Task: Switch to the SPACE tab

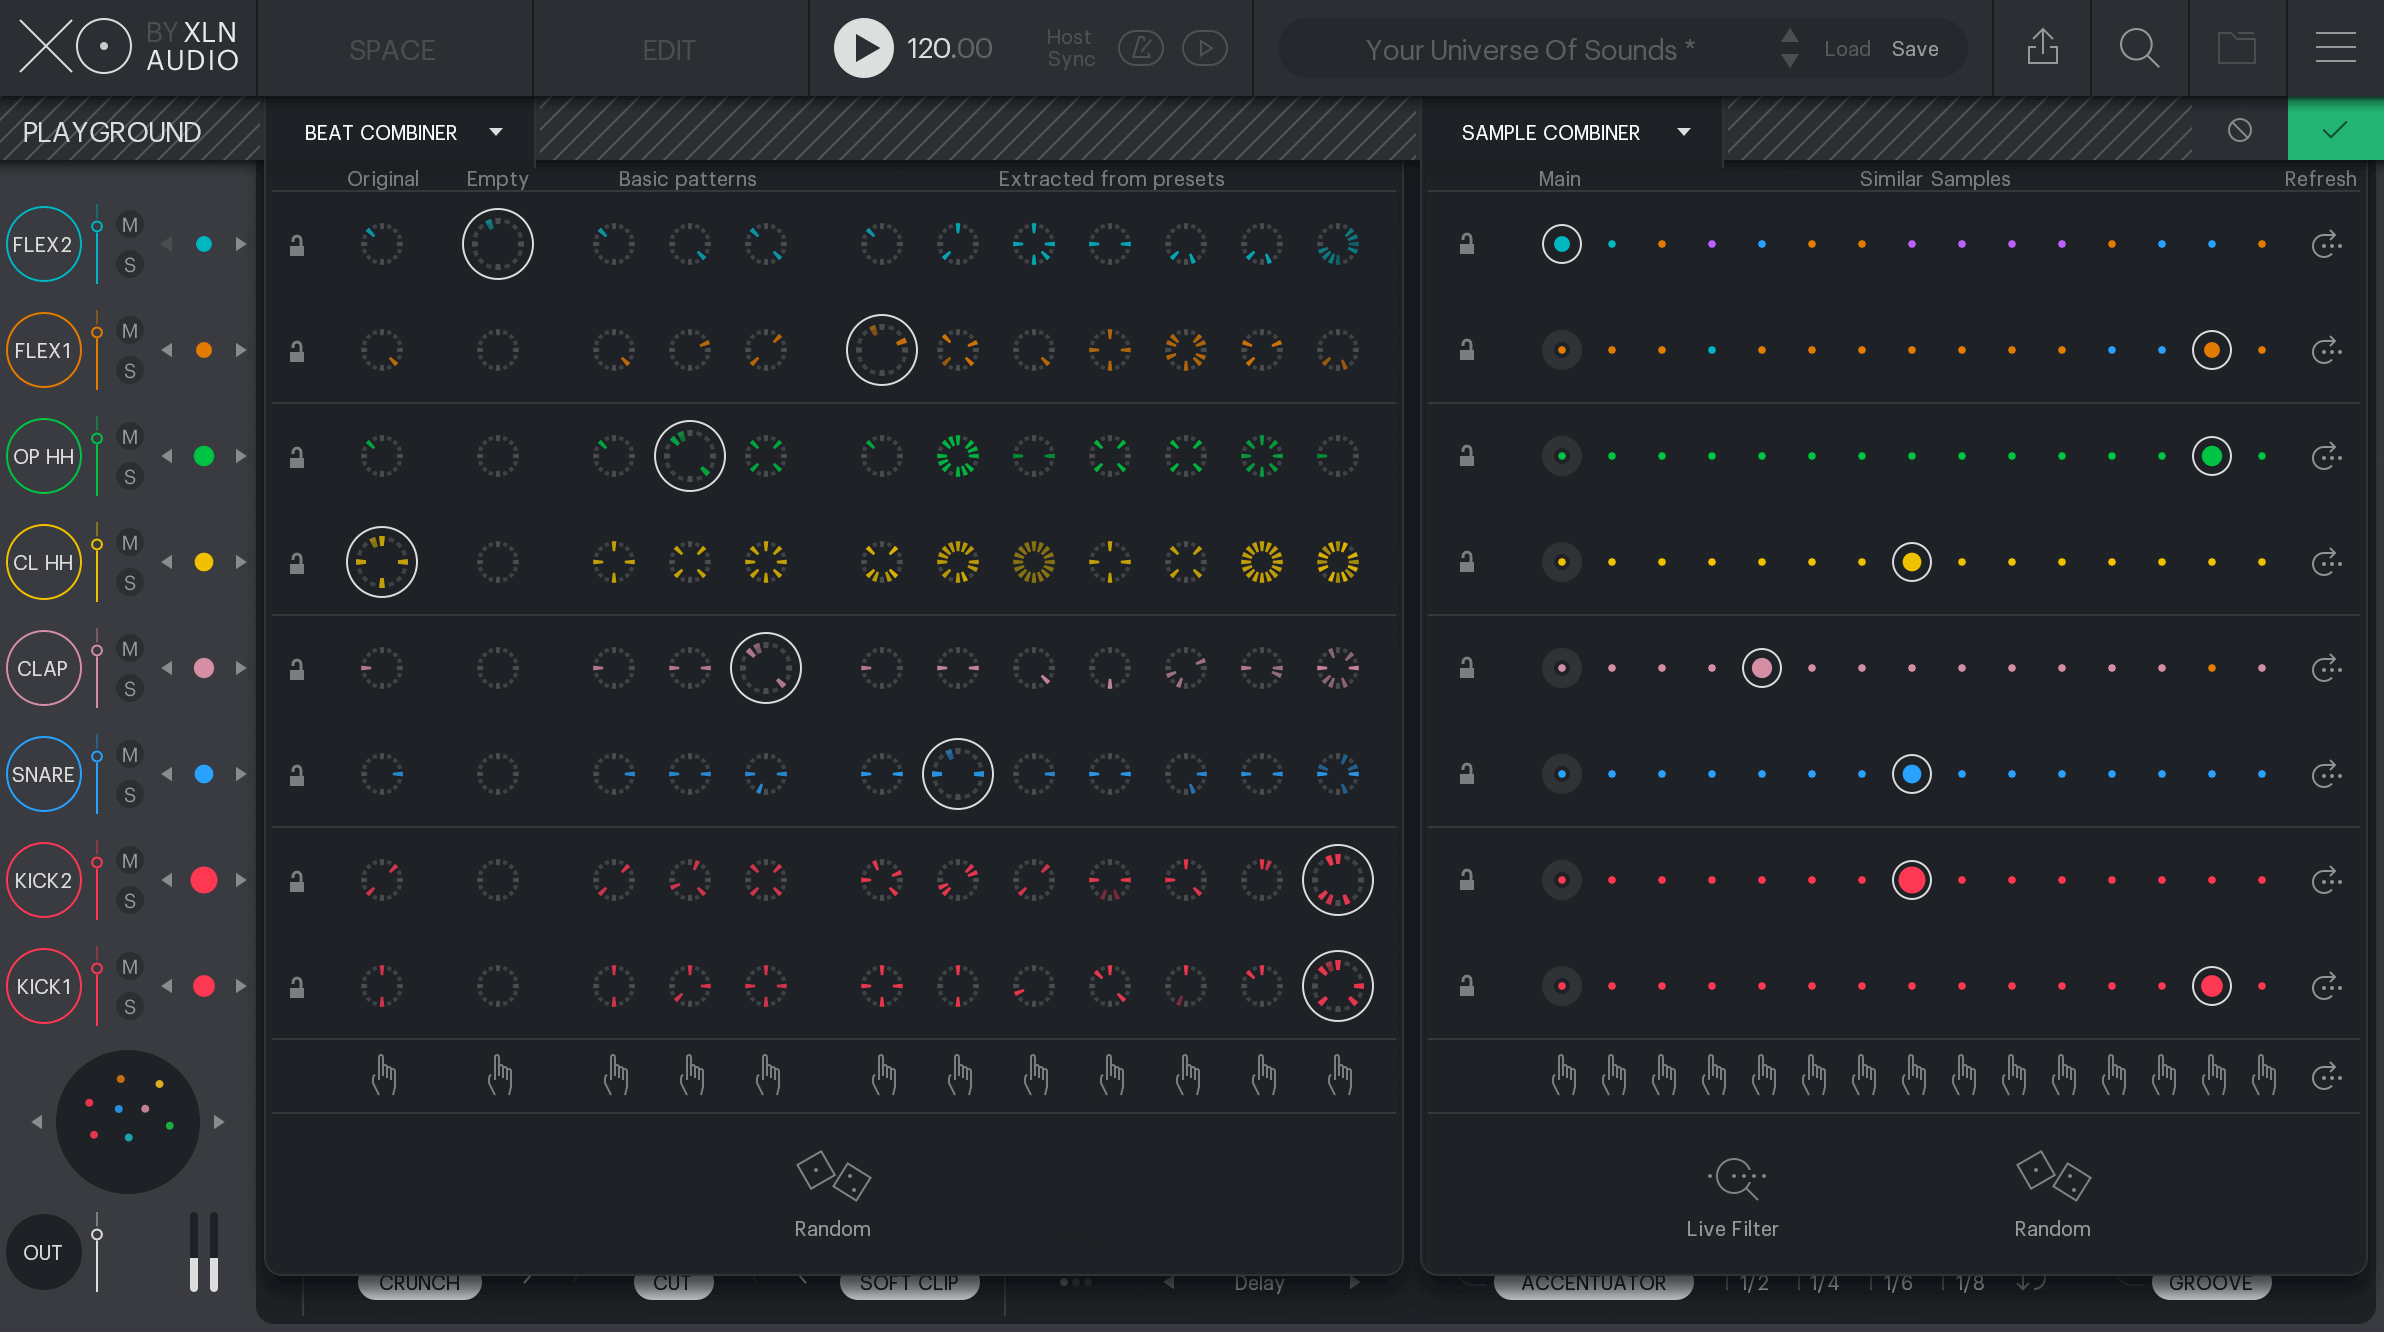Action: pos(392,49)
